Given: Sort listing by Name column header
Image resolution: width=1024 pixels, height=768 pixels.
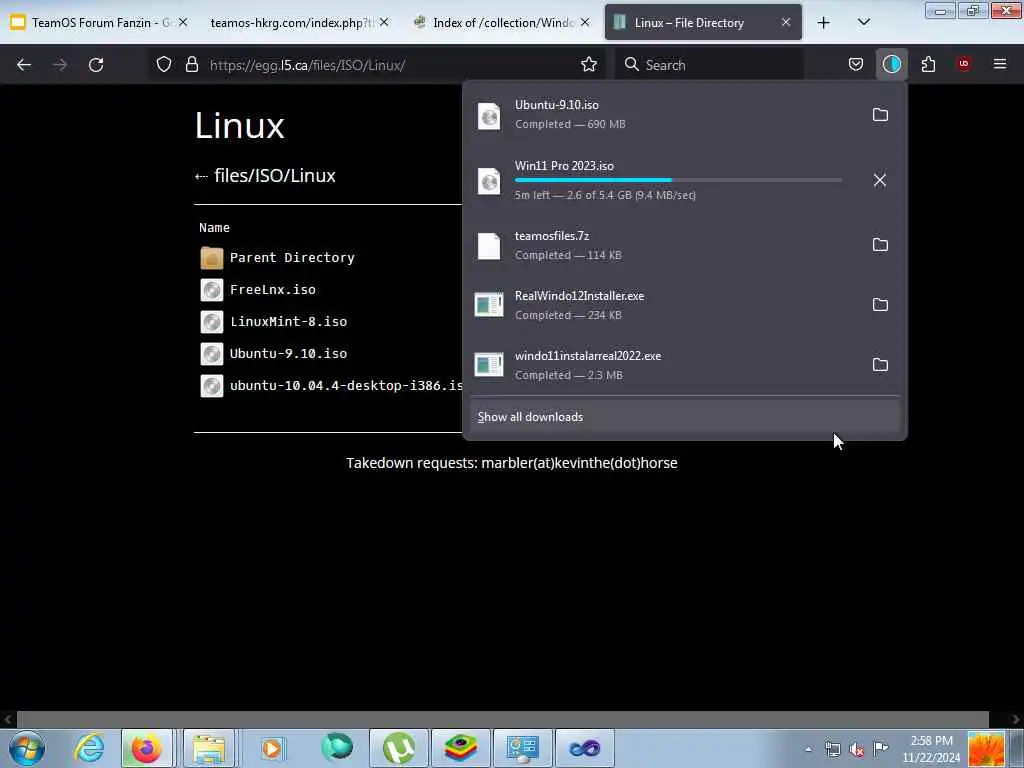Looking at the screenshot, I should (214, 227).
